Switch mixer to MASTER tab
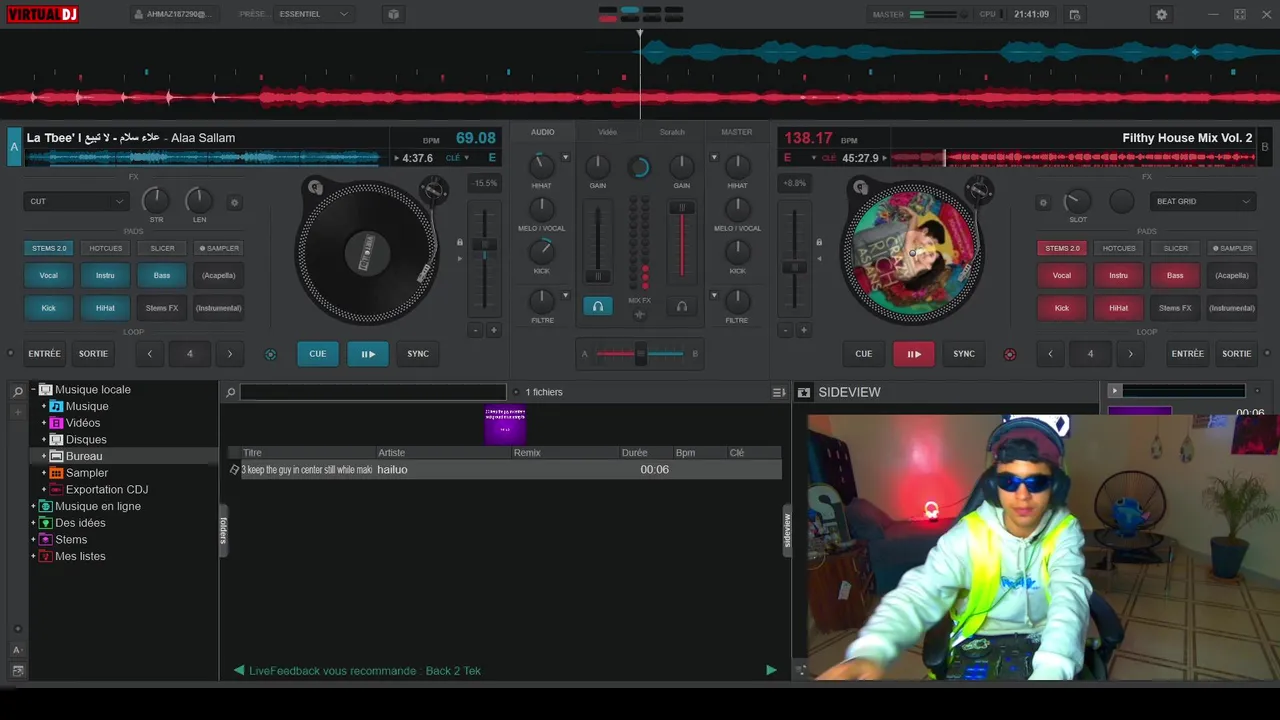 click(x=737, y=132)
